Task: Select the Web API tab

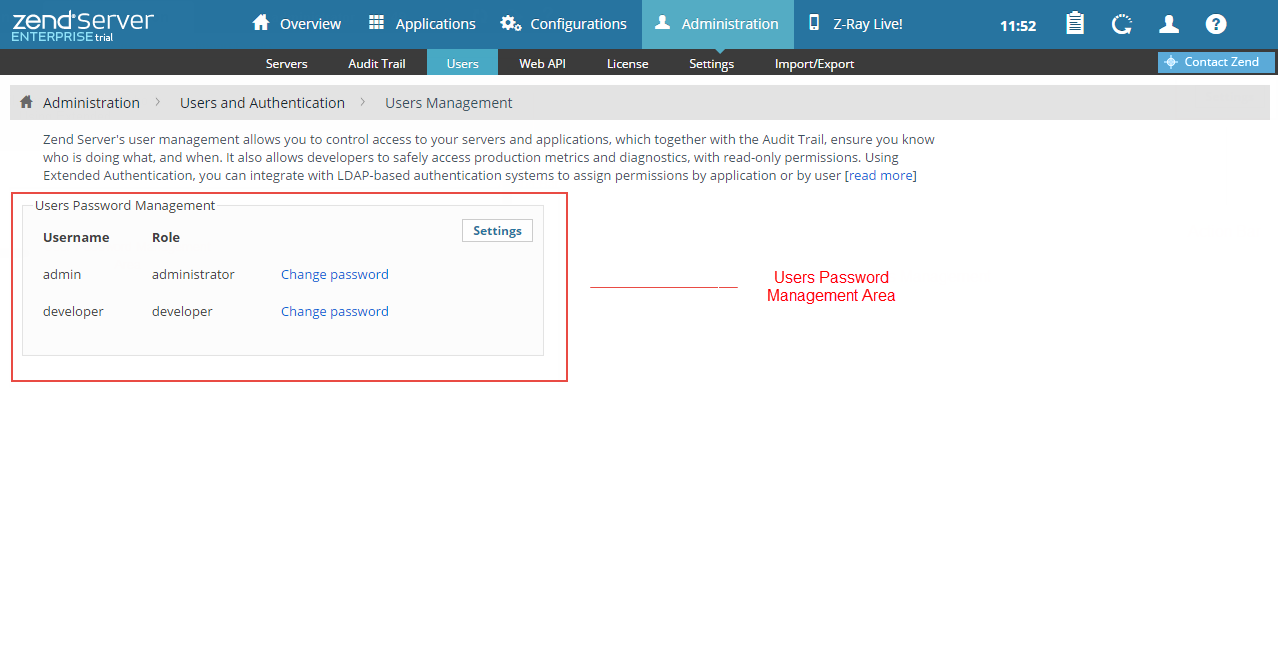Action: click(x=542, y=63)
